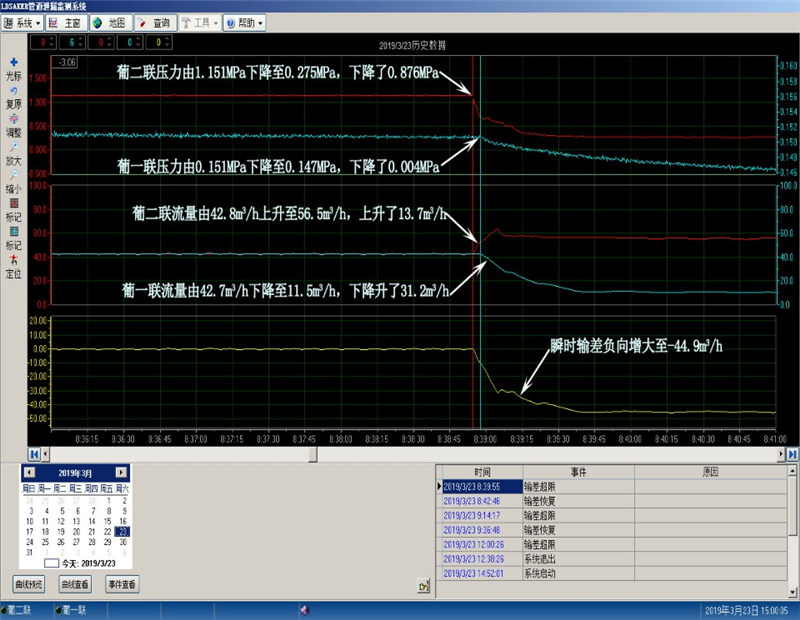This screenshot has height=620, width=800.
Task: Click the export icon beside event table
Action: (x=423, y=584)
